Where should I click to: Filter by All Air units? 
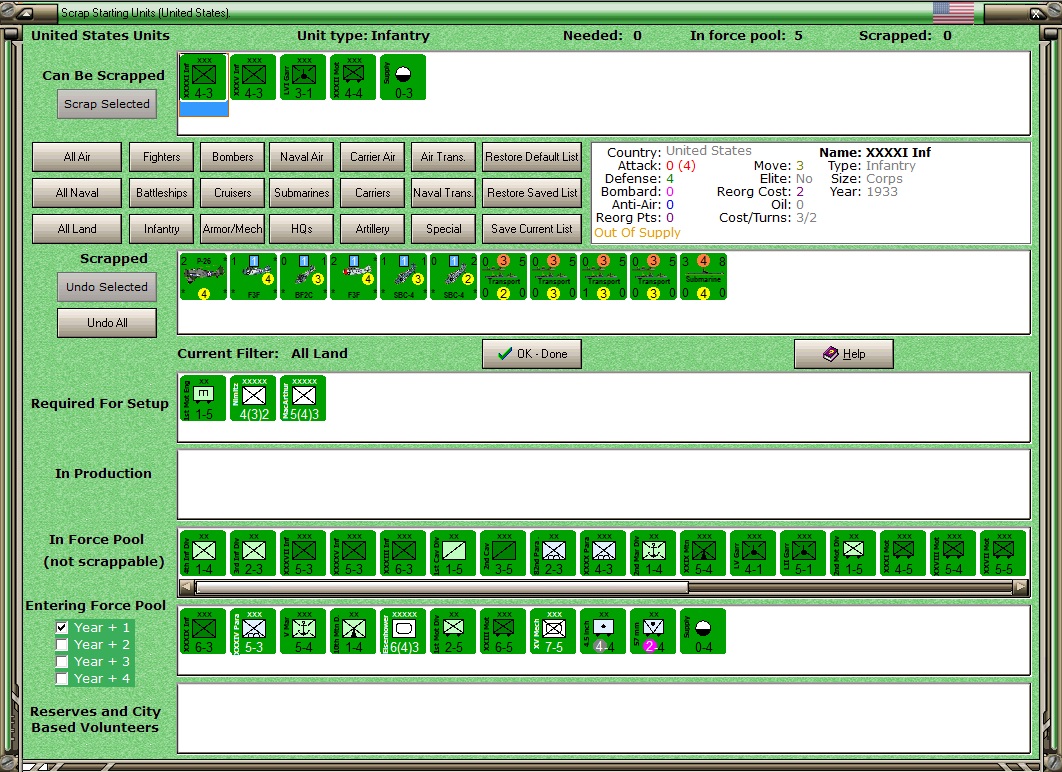(x=77, y=157)
